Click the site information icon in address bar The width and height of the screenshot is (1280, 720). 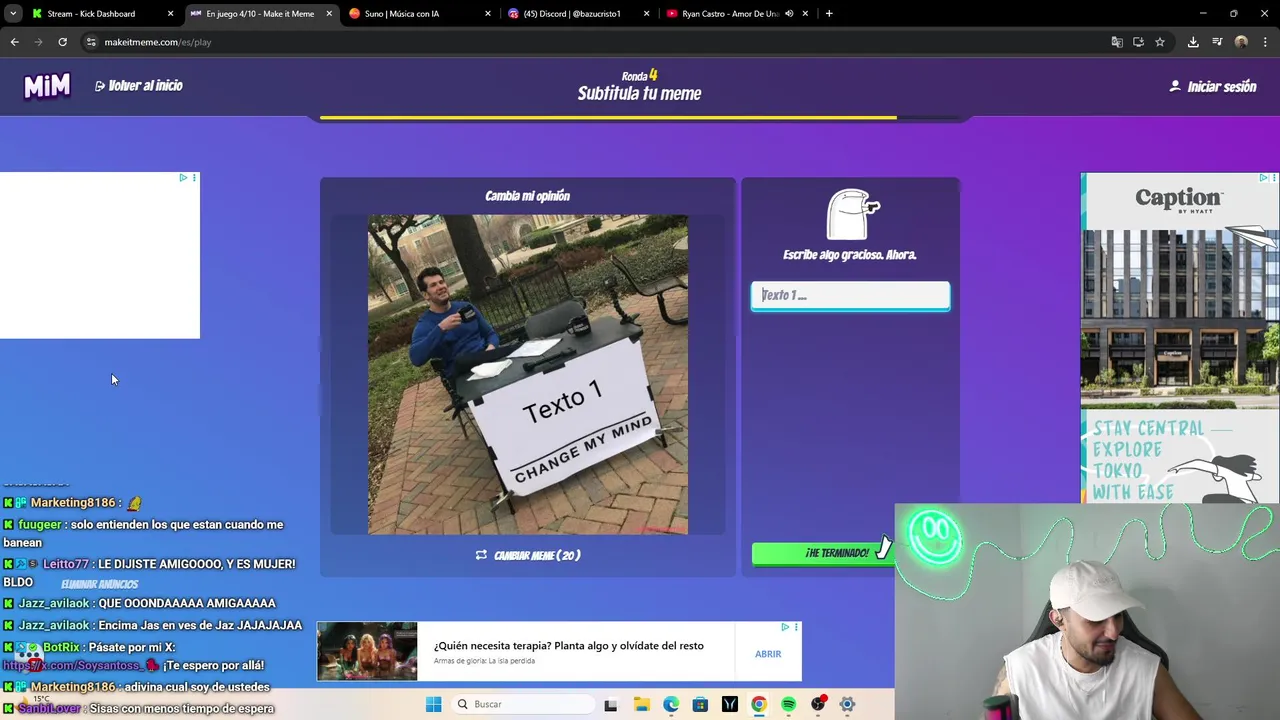[91, 42]
